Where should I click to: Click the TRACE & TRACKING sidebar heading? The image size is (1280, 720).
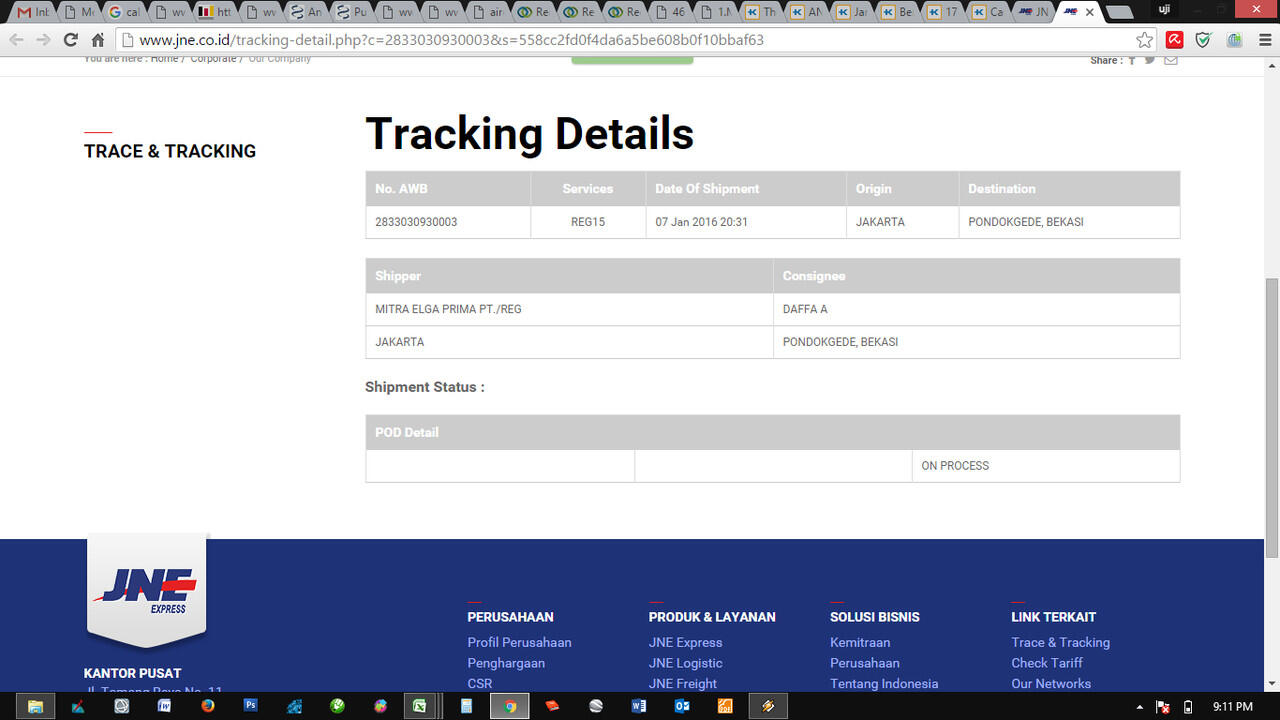(170, 151)
